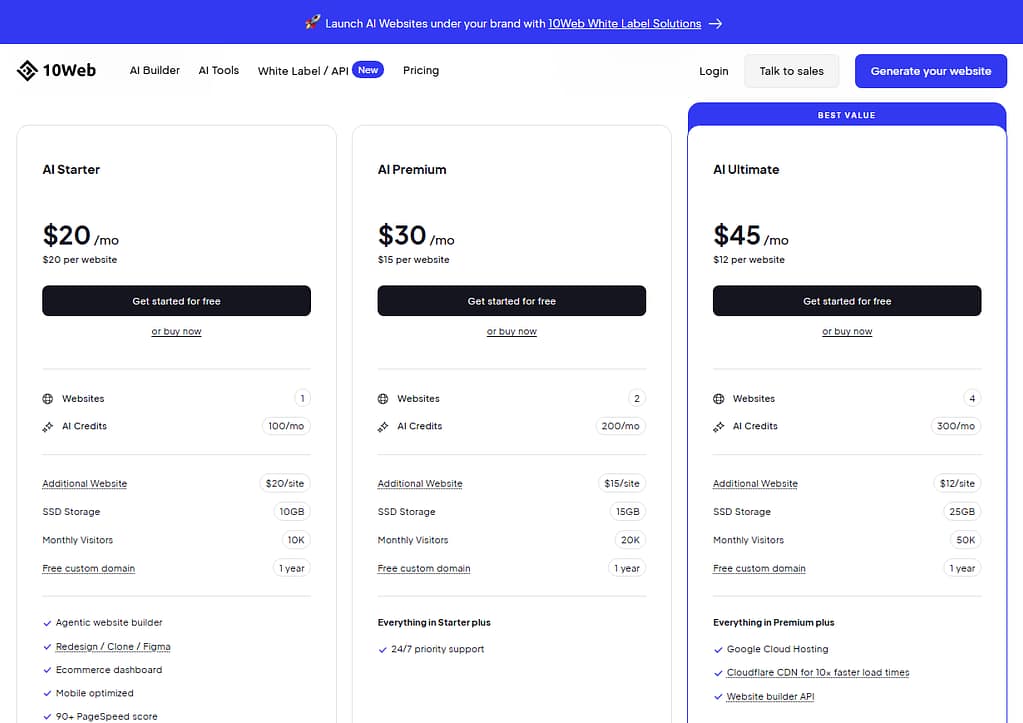Click or buy now under AI Starter

[x=176, y=331]
